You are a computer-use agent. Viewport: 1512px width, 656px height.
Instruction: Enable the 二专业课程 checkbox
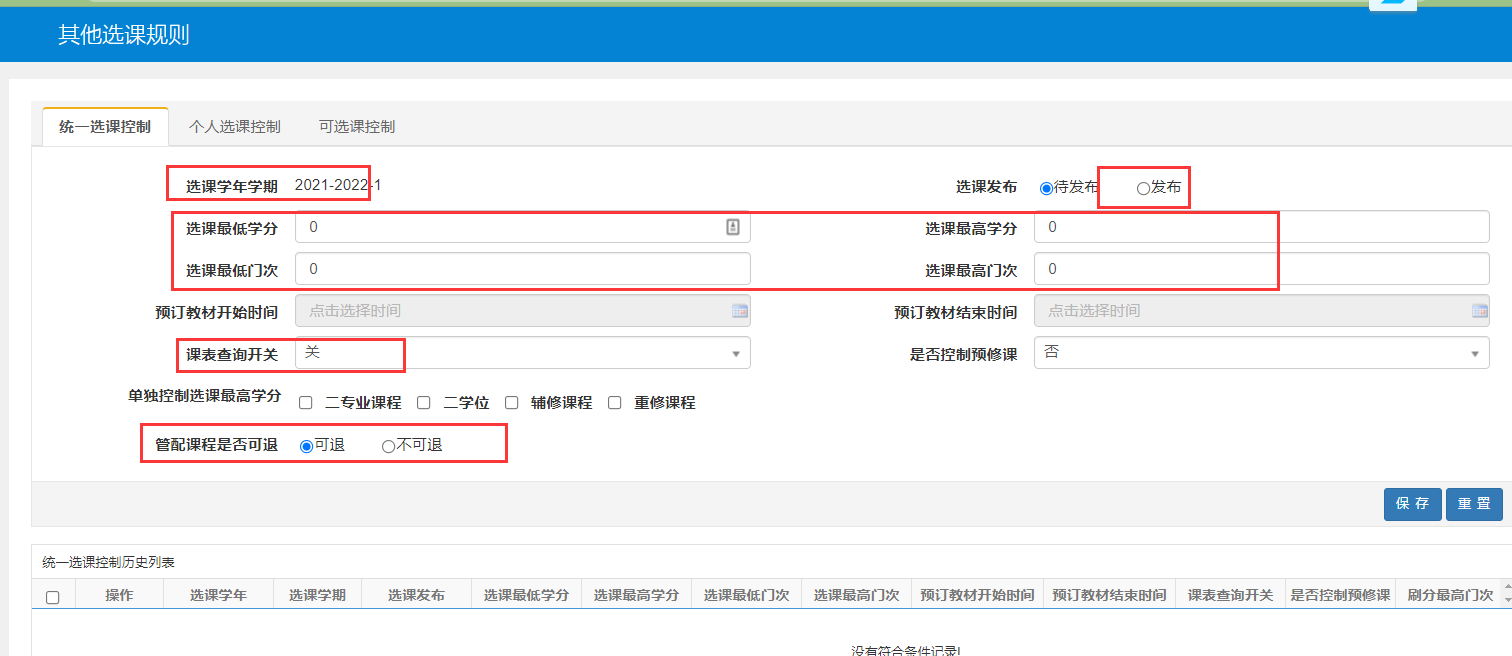pos(306,403)
